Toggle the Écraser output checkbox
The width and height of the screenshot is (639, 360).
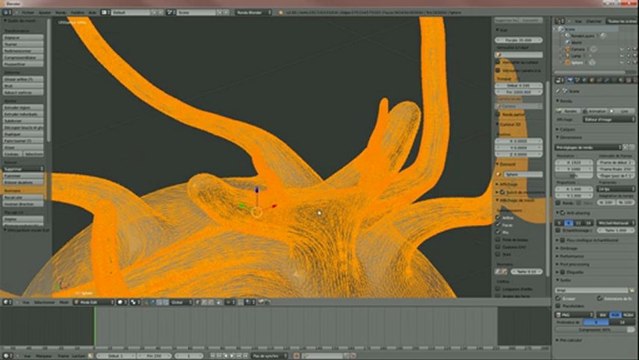tap(558, 298)
